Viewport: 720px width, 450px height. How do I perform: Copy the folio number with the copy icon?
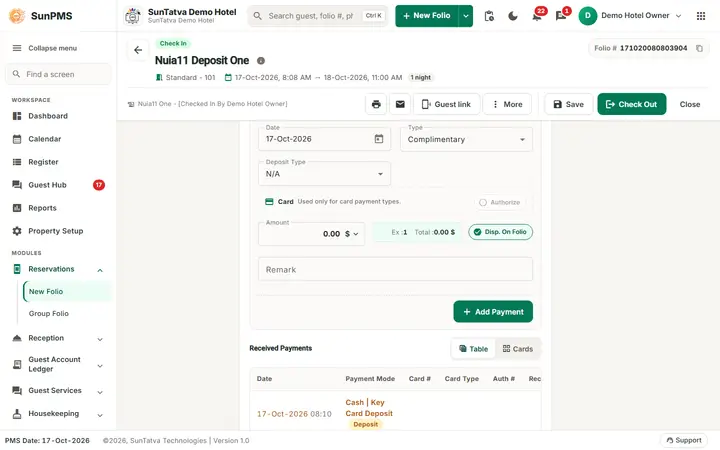[x=699, y=48]
